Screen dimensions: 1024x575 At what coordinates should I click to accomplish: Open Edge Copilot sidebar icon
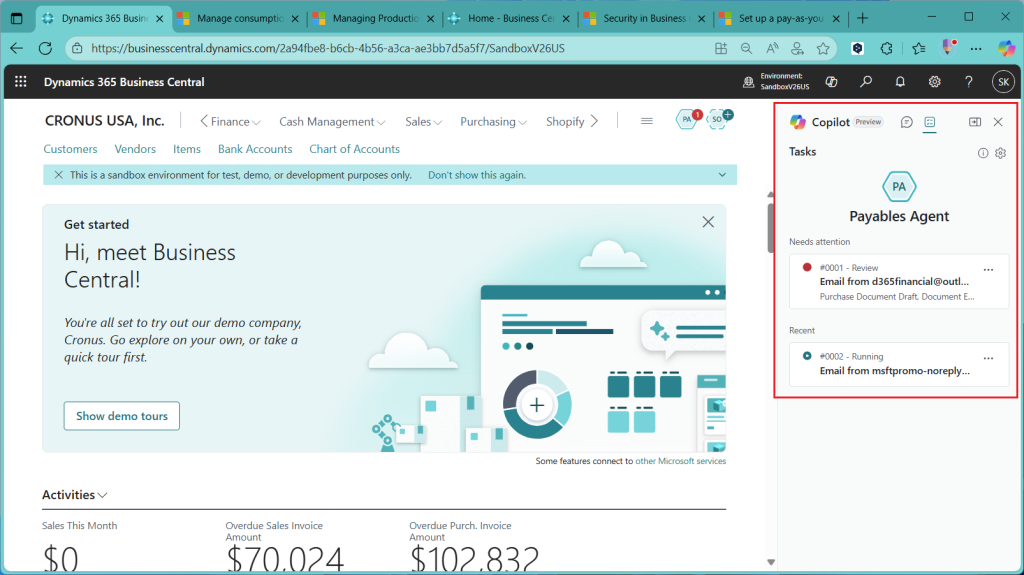click(x=1006, y=48)
